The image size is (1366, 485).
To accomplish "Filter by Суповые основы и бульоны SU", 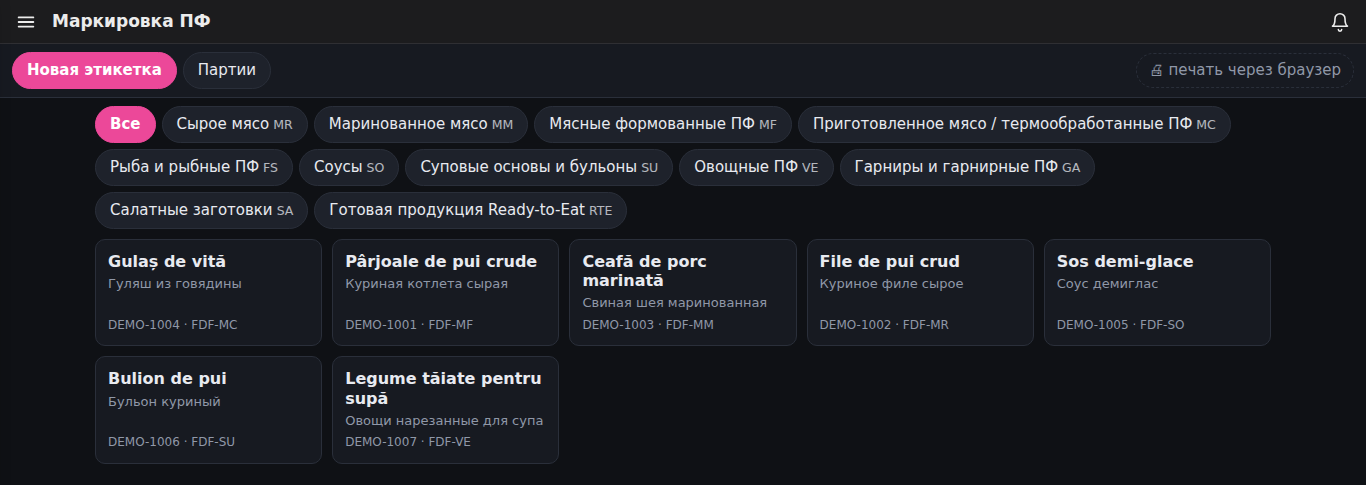I will (x=539, y=167).
